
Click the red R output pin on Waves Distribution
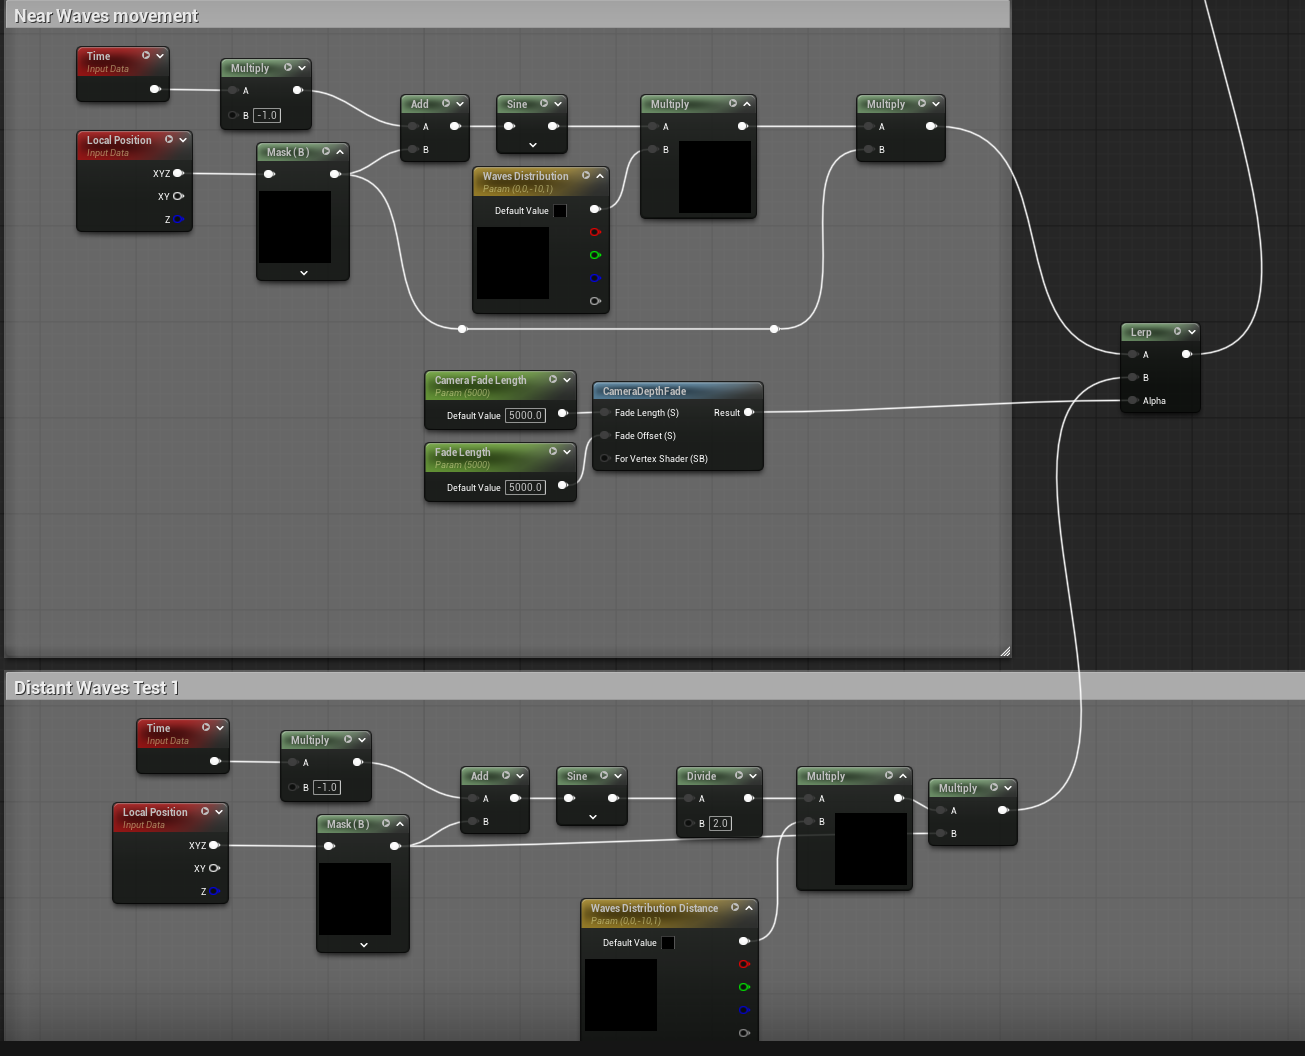[595, 232]
